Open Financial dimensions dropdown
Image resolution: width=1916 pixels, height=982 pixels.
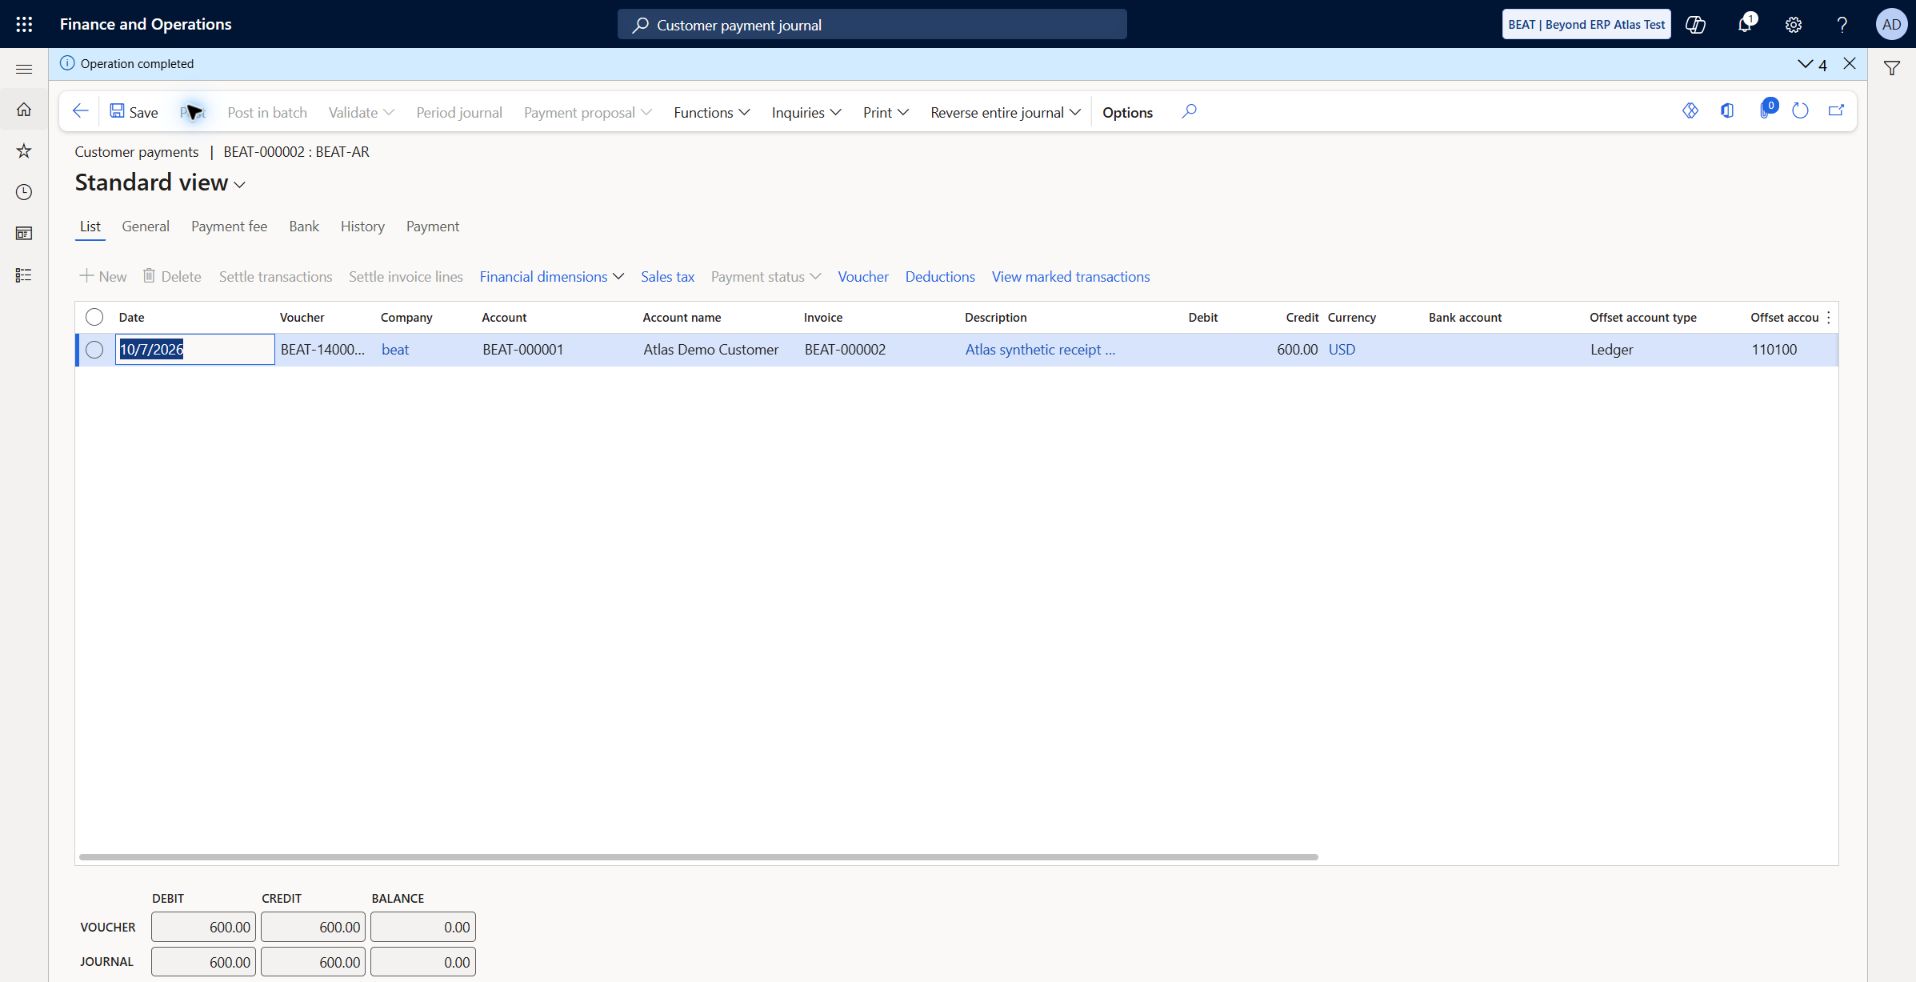click(551, 277)
